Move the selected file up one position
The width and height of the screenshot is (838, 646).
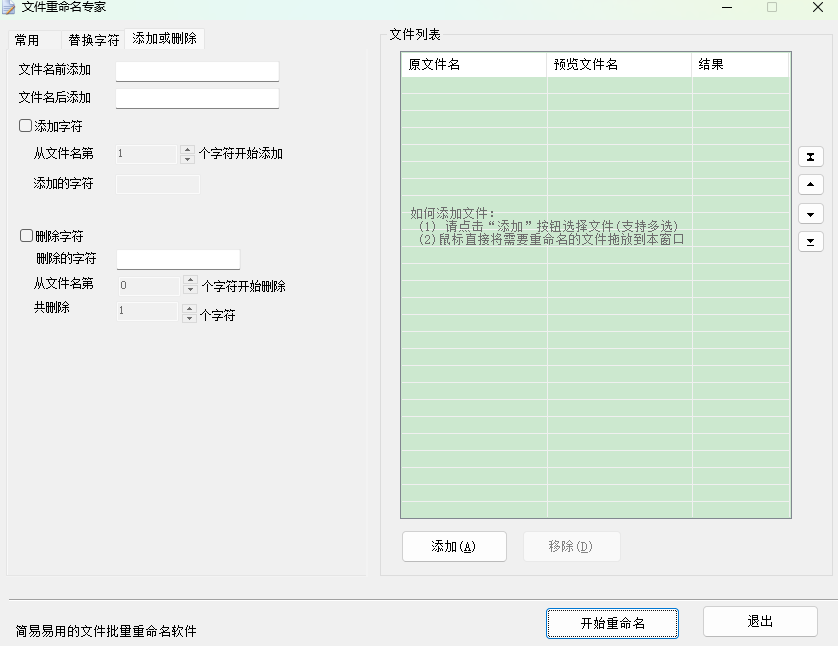810,184
